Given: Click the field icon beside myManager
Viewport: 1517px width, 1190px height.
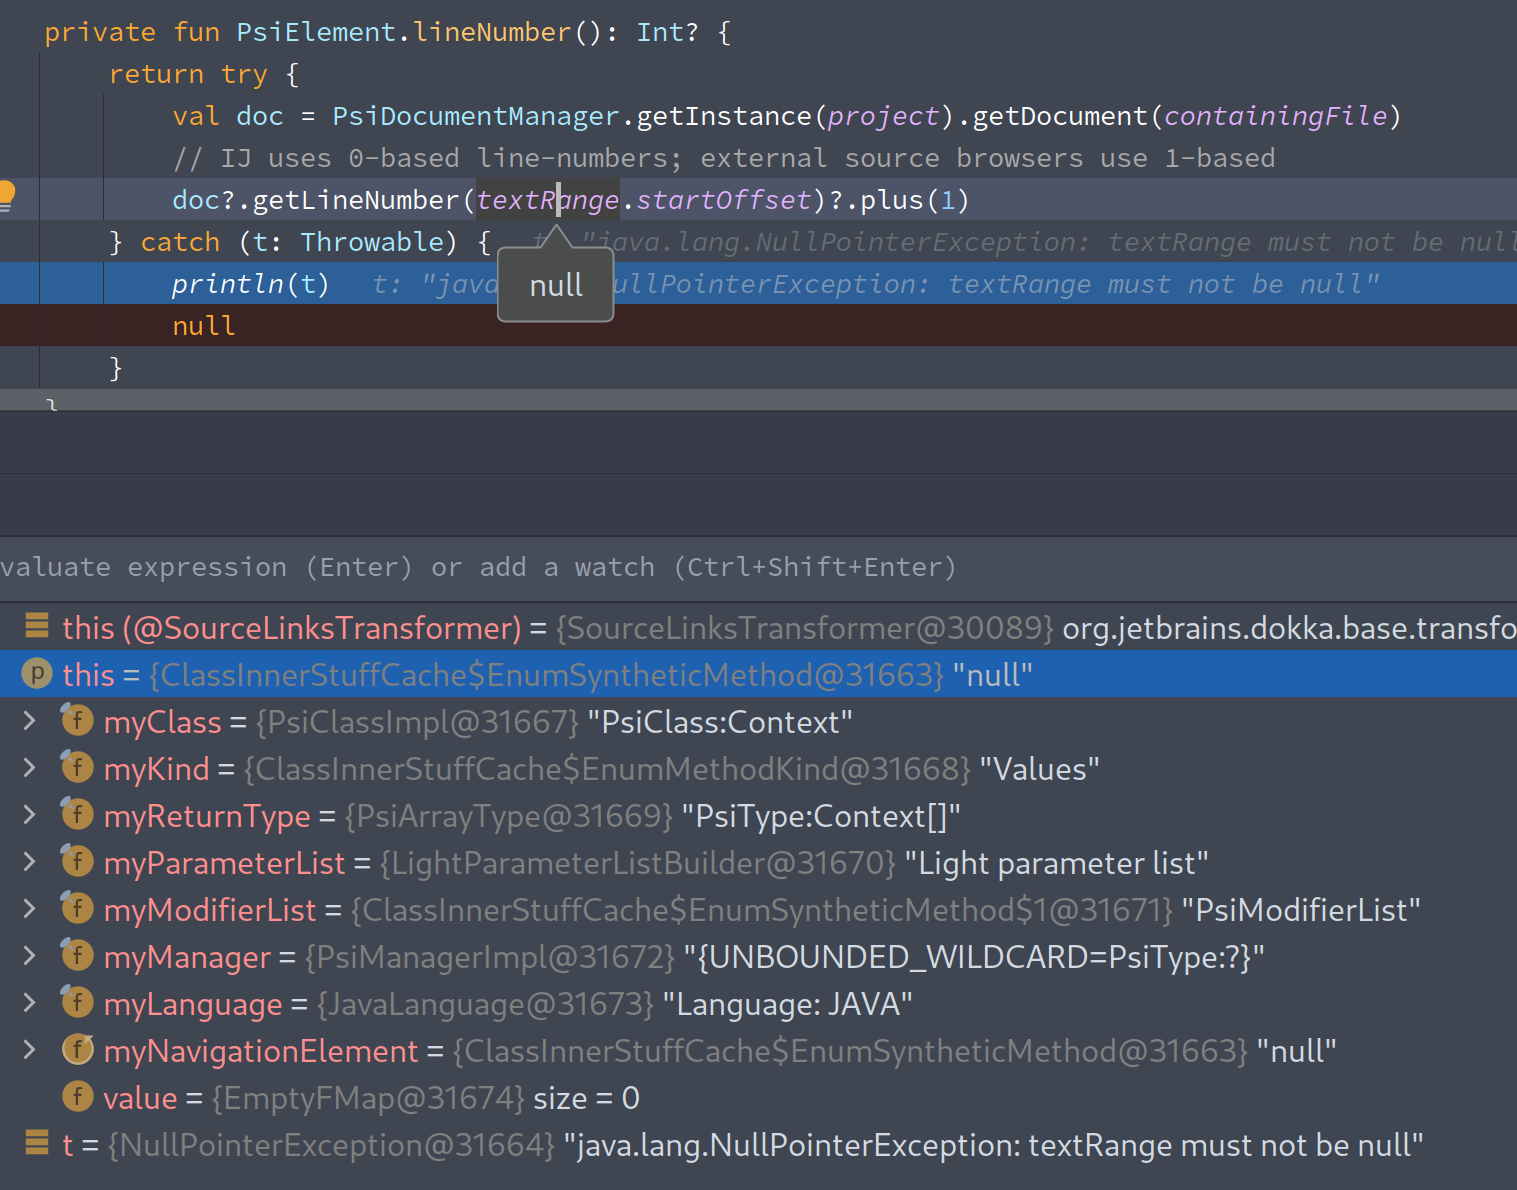Looking at the screenshot, I should (77, 955).
